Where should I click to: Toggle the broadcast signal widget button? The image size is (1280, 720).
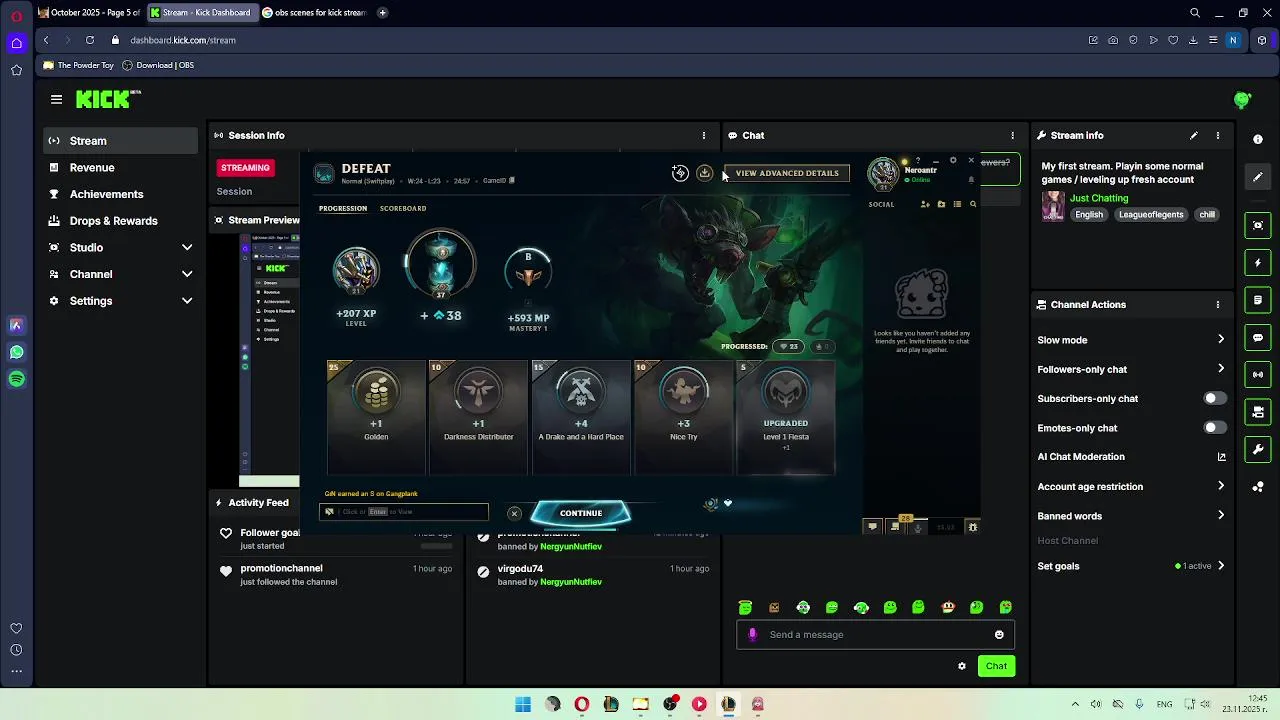pyautogui.click(x=1258, y=374)
